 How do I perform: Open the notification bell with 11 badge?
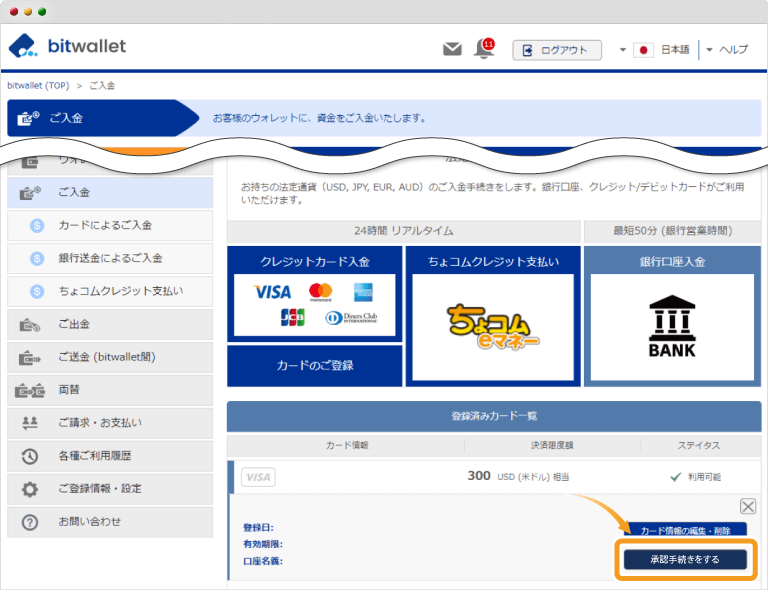click(x=484, y=48)
